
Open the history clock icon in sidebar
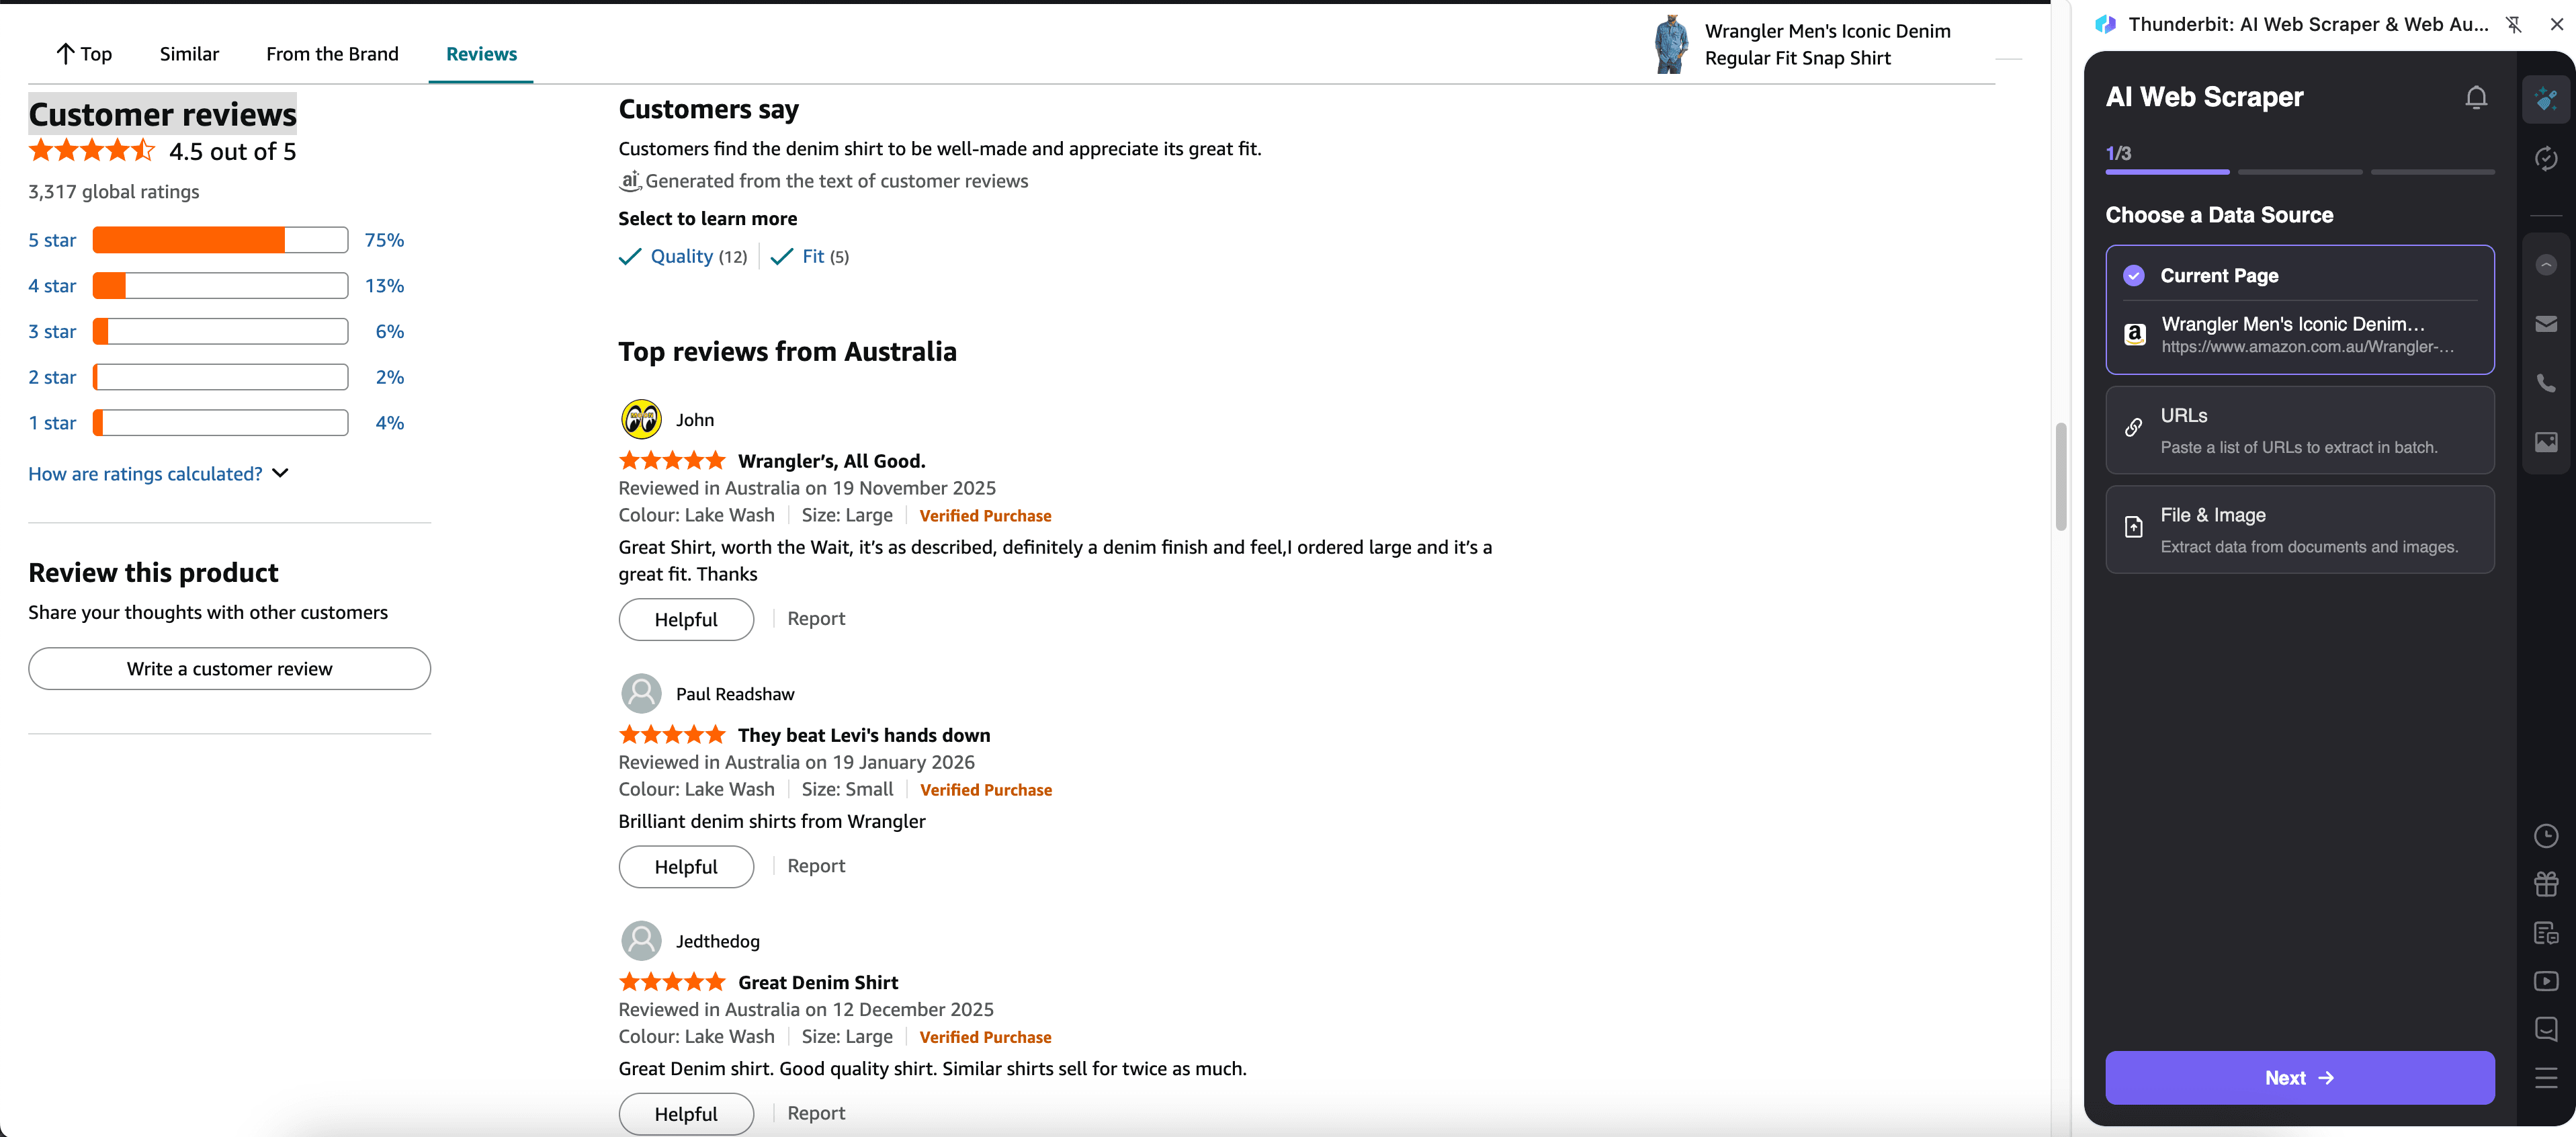[x=2546, y=836]
